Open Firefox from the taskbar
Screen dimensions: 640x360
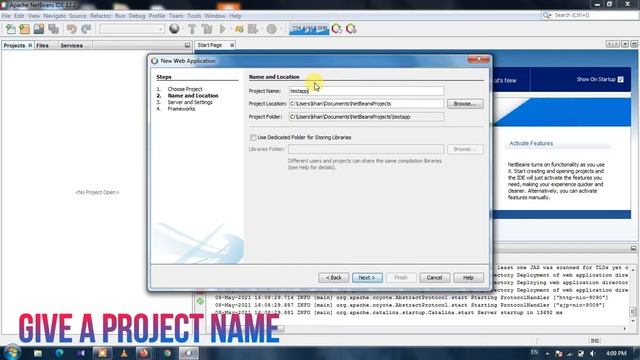pos(144,353)
